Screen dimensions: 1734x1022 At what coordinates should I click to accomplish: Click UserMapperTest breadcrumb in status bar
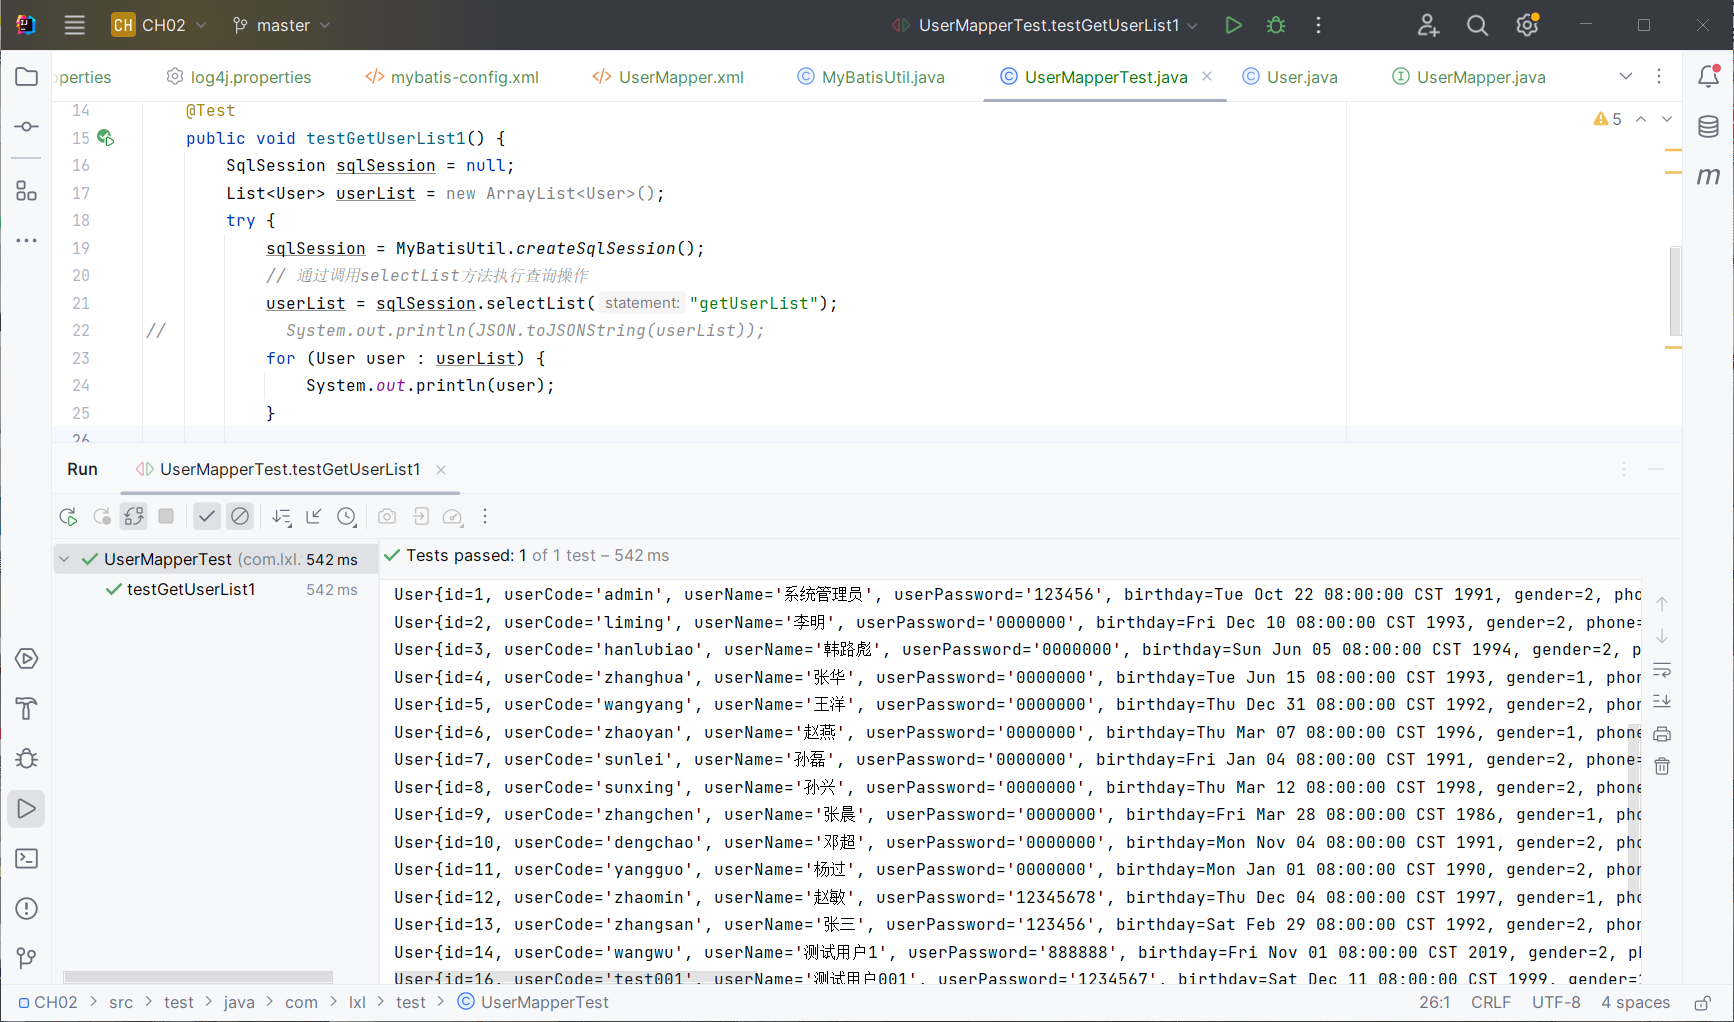[533, 1002]
